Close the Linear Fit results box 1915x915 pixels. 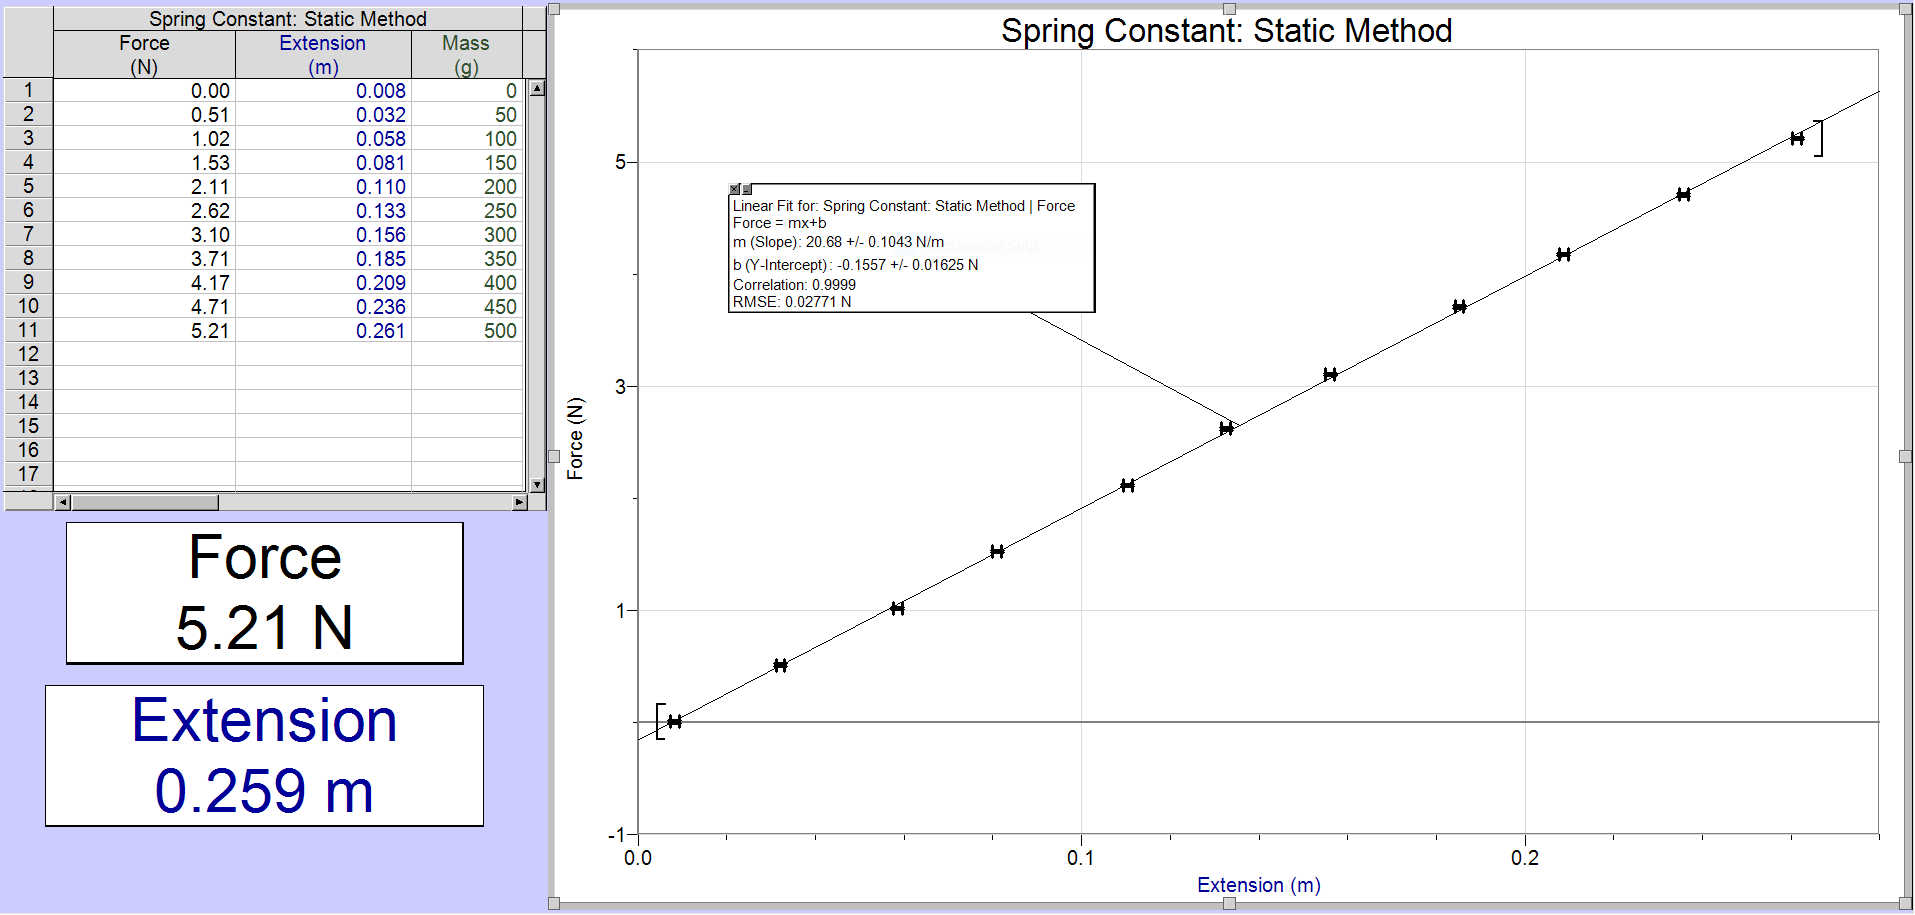734,189
